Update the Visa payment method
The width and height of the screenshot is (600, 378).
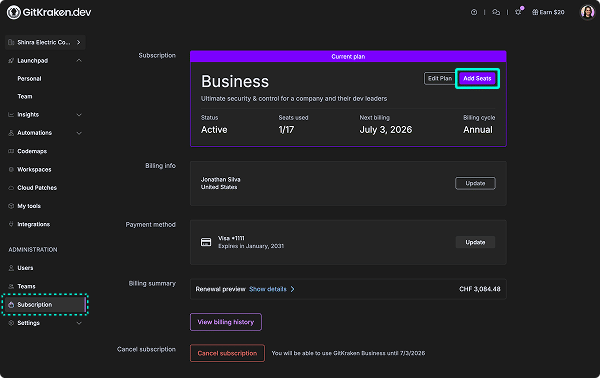click(x=475, y=242)
